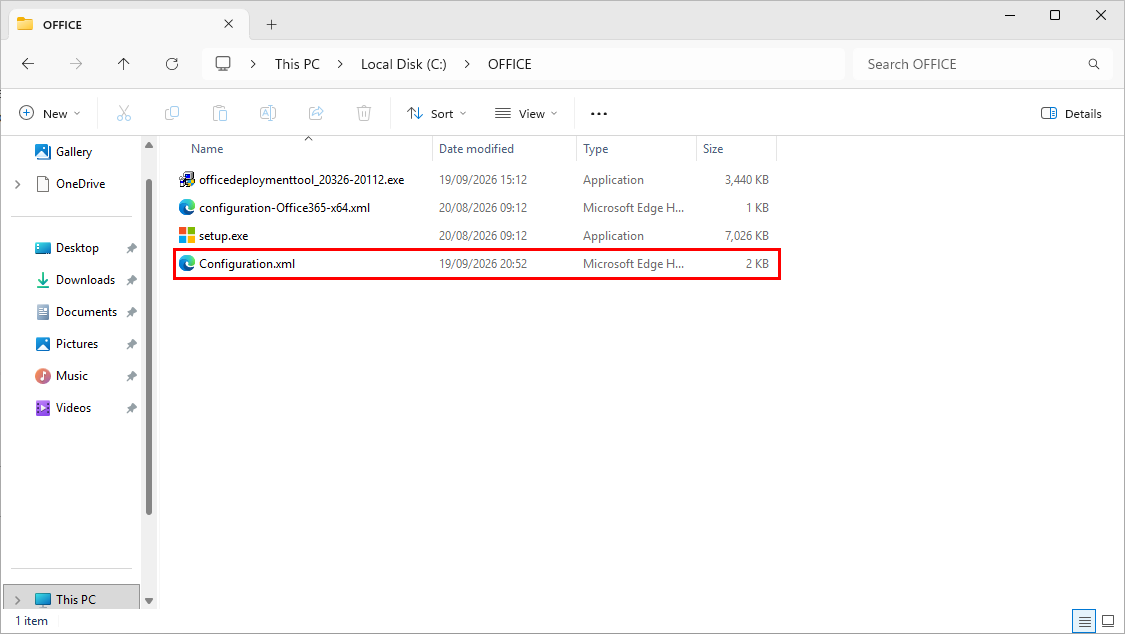Unpin Music from quick access

(x=131, y=376)
